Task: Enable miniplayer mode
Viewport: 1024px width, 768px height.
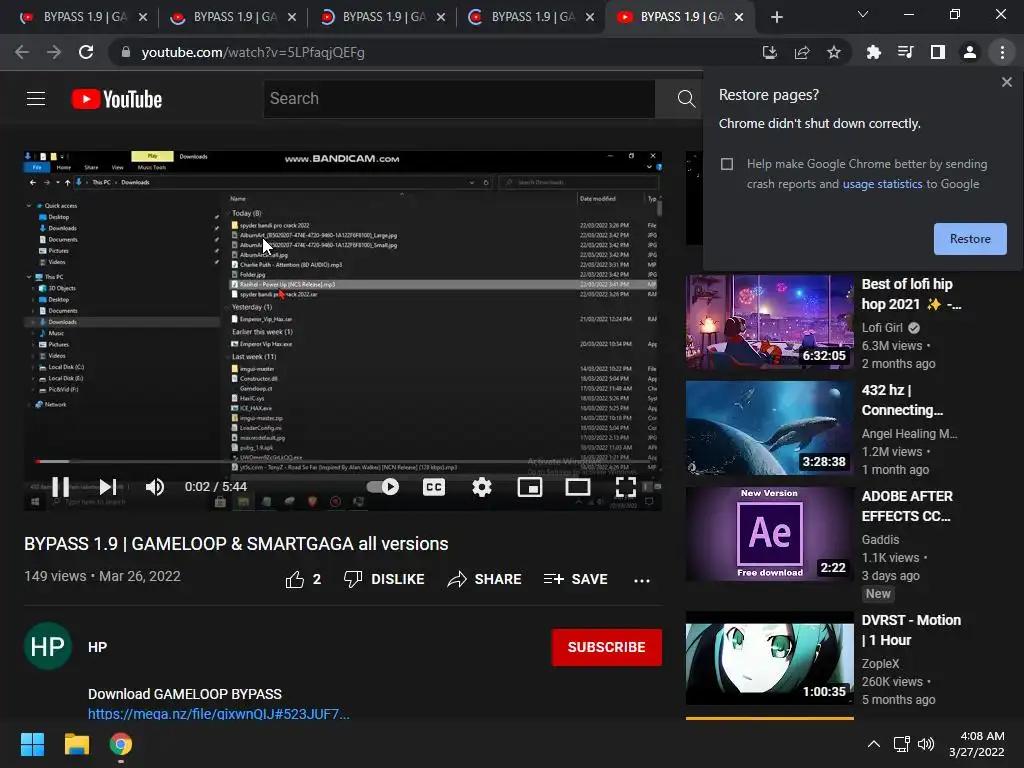Action: 530,487
